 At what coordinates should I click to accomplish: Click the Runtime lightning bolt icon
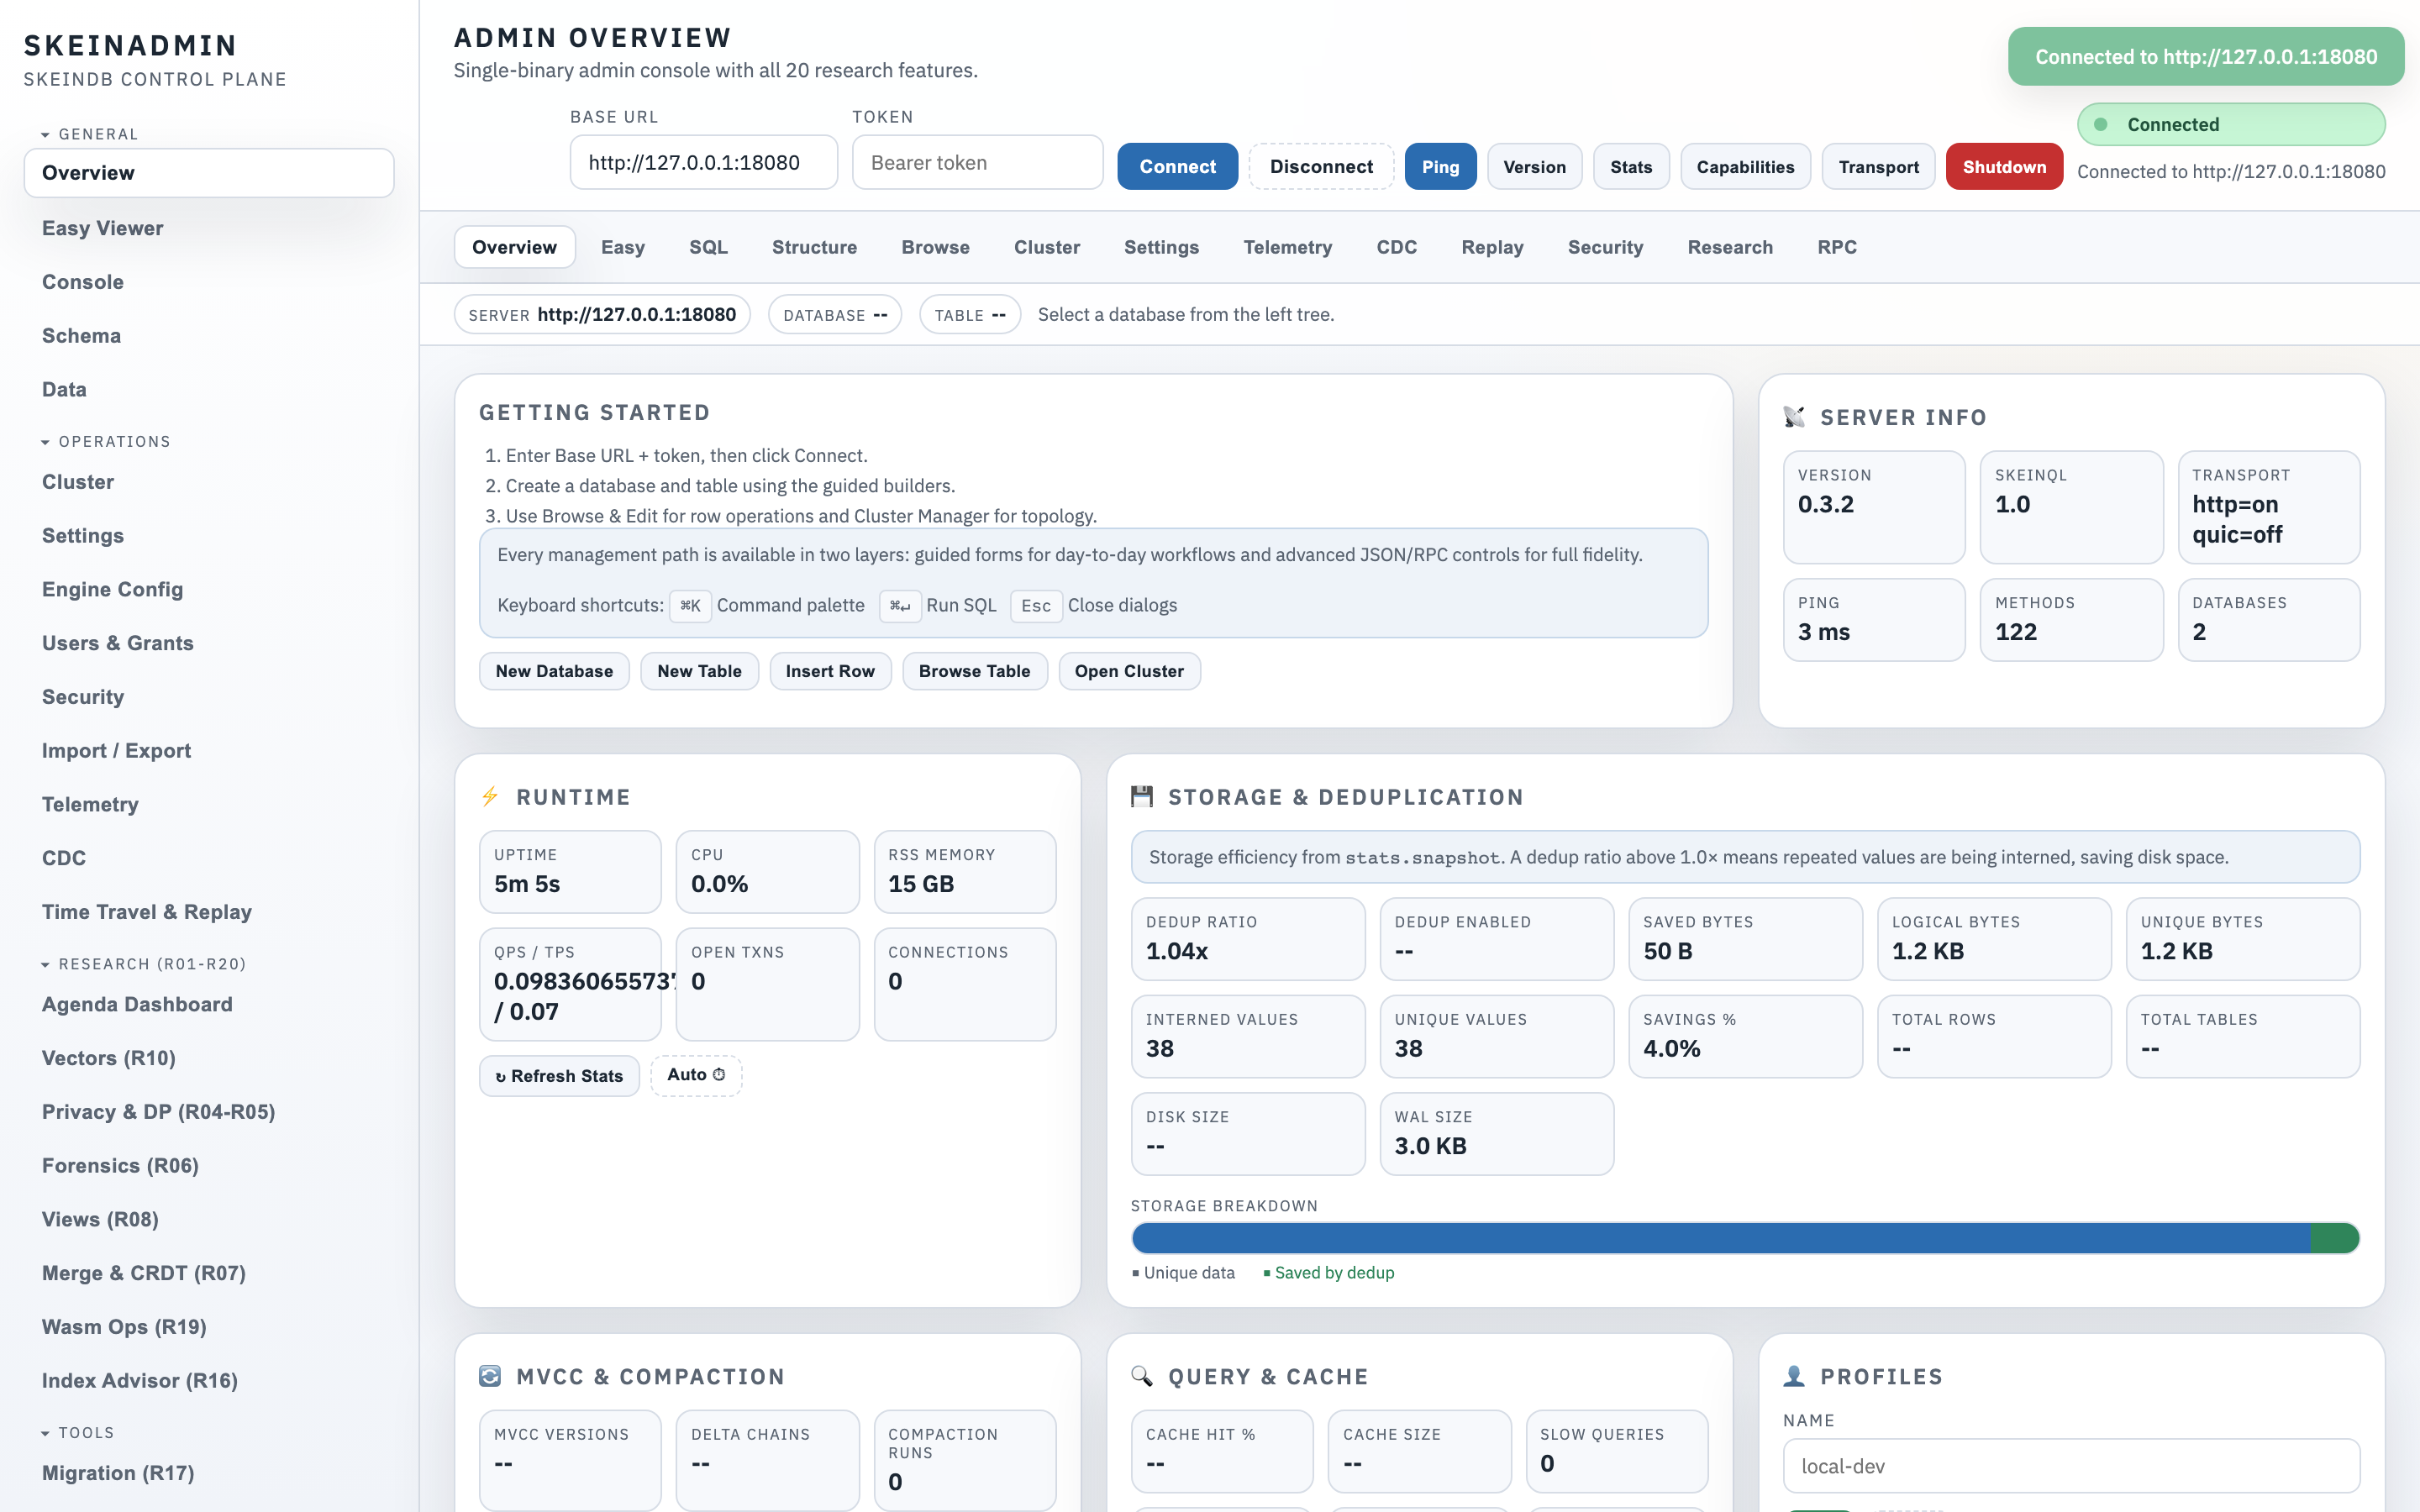pos(490,797)
